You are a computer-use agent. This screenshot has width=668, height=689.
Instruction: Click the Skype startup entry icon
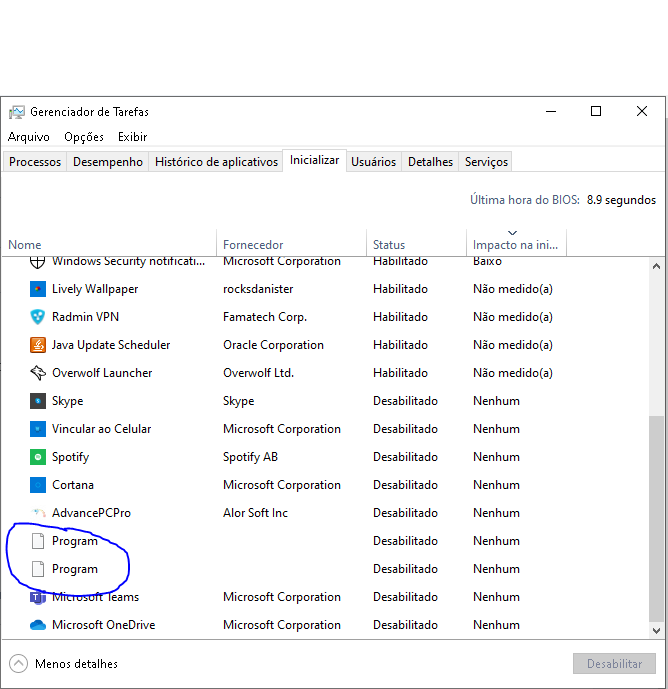(x=38, y=401)
